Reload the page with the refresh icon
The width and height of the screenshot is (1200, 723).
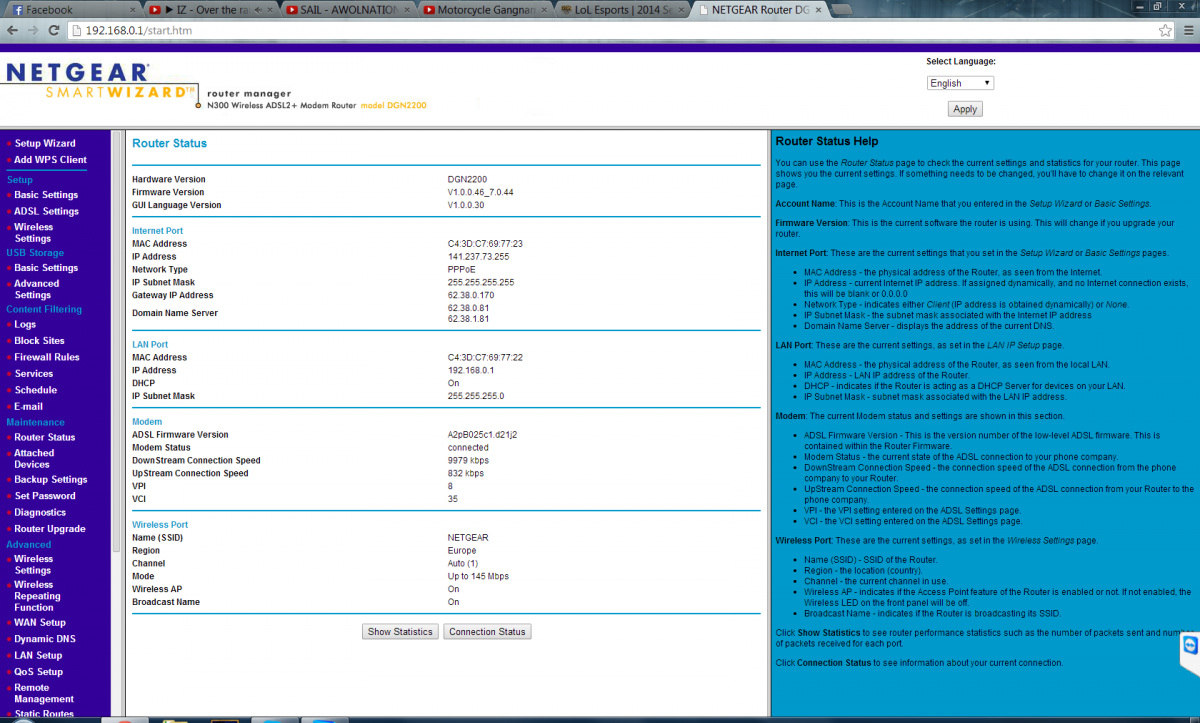point(55,30)
